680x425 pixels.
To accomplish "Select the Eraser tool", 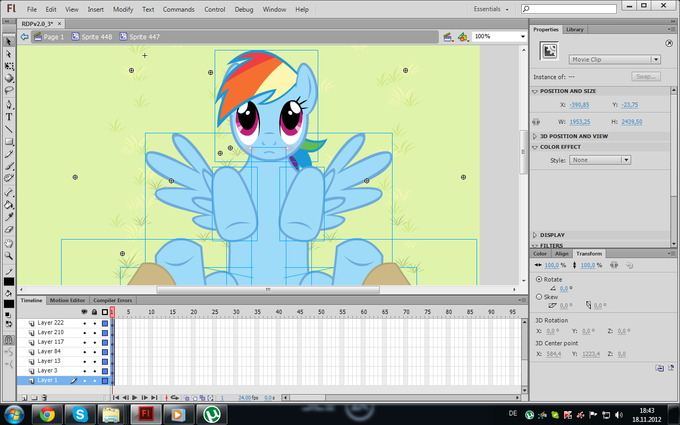I will [x=8, y=229].
